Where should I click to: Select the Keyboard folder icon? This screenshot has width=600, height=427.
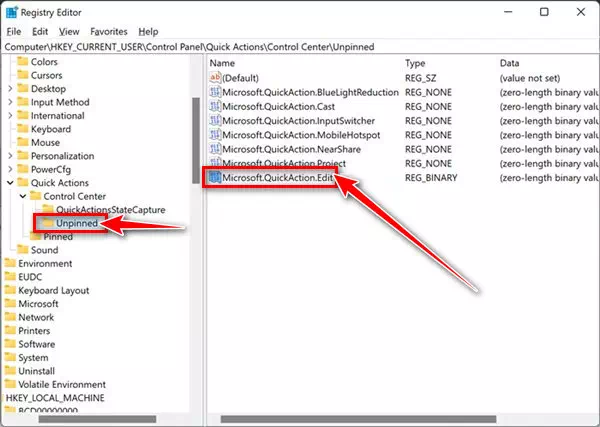23,129
